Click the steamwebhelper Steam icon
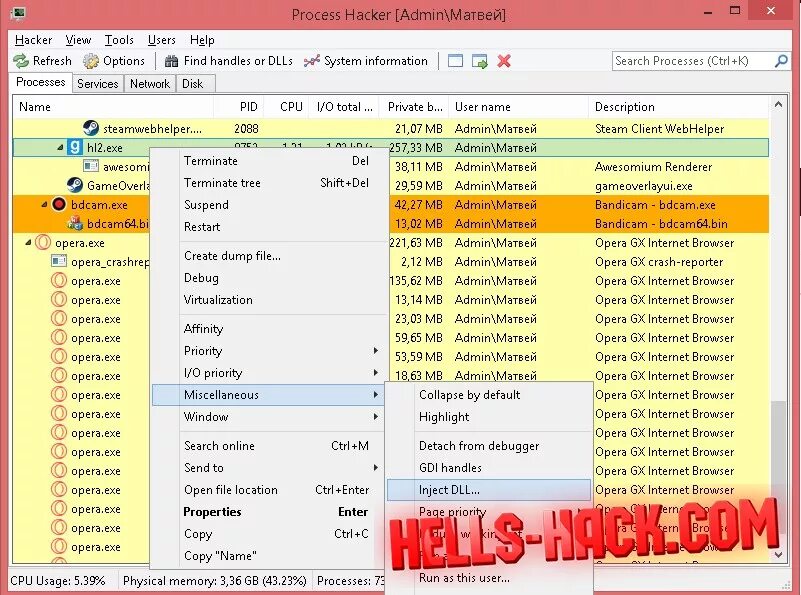The width and height of the screenshot is (801, 595). pos(91,128)
